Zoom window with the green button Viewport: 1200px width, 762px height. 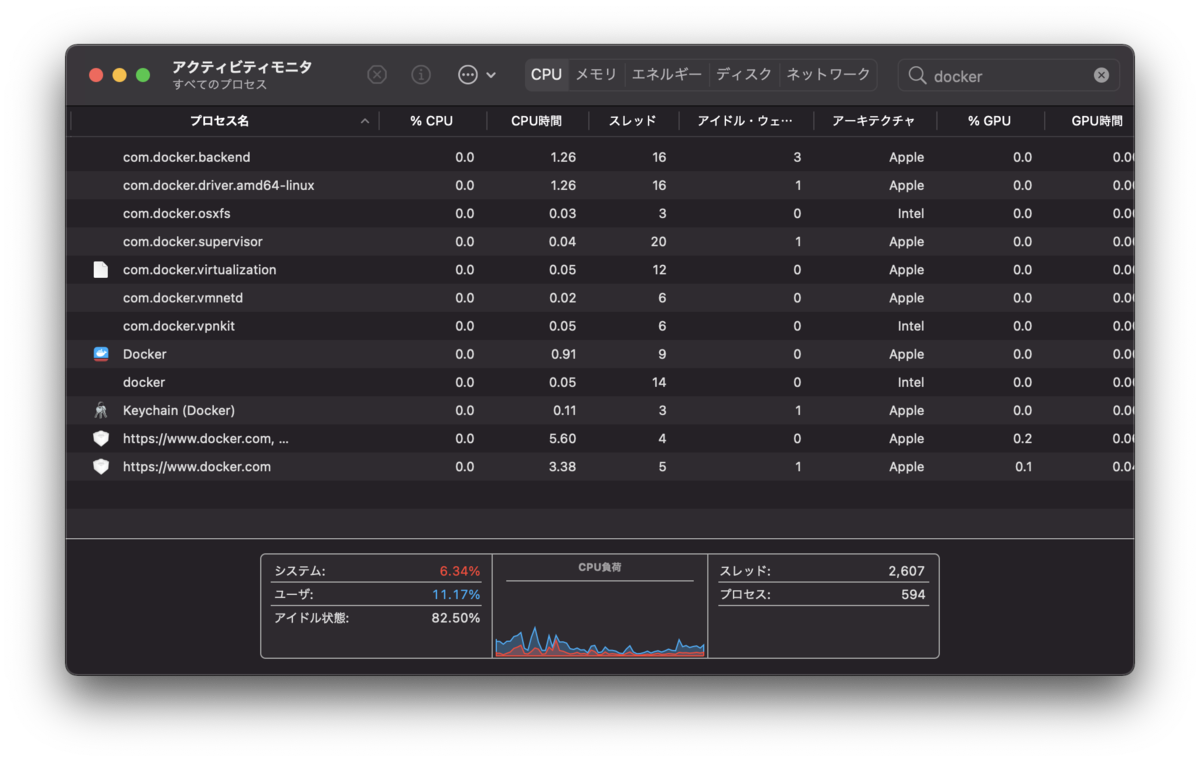pos(143,75)
